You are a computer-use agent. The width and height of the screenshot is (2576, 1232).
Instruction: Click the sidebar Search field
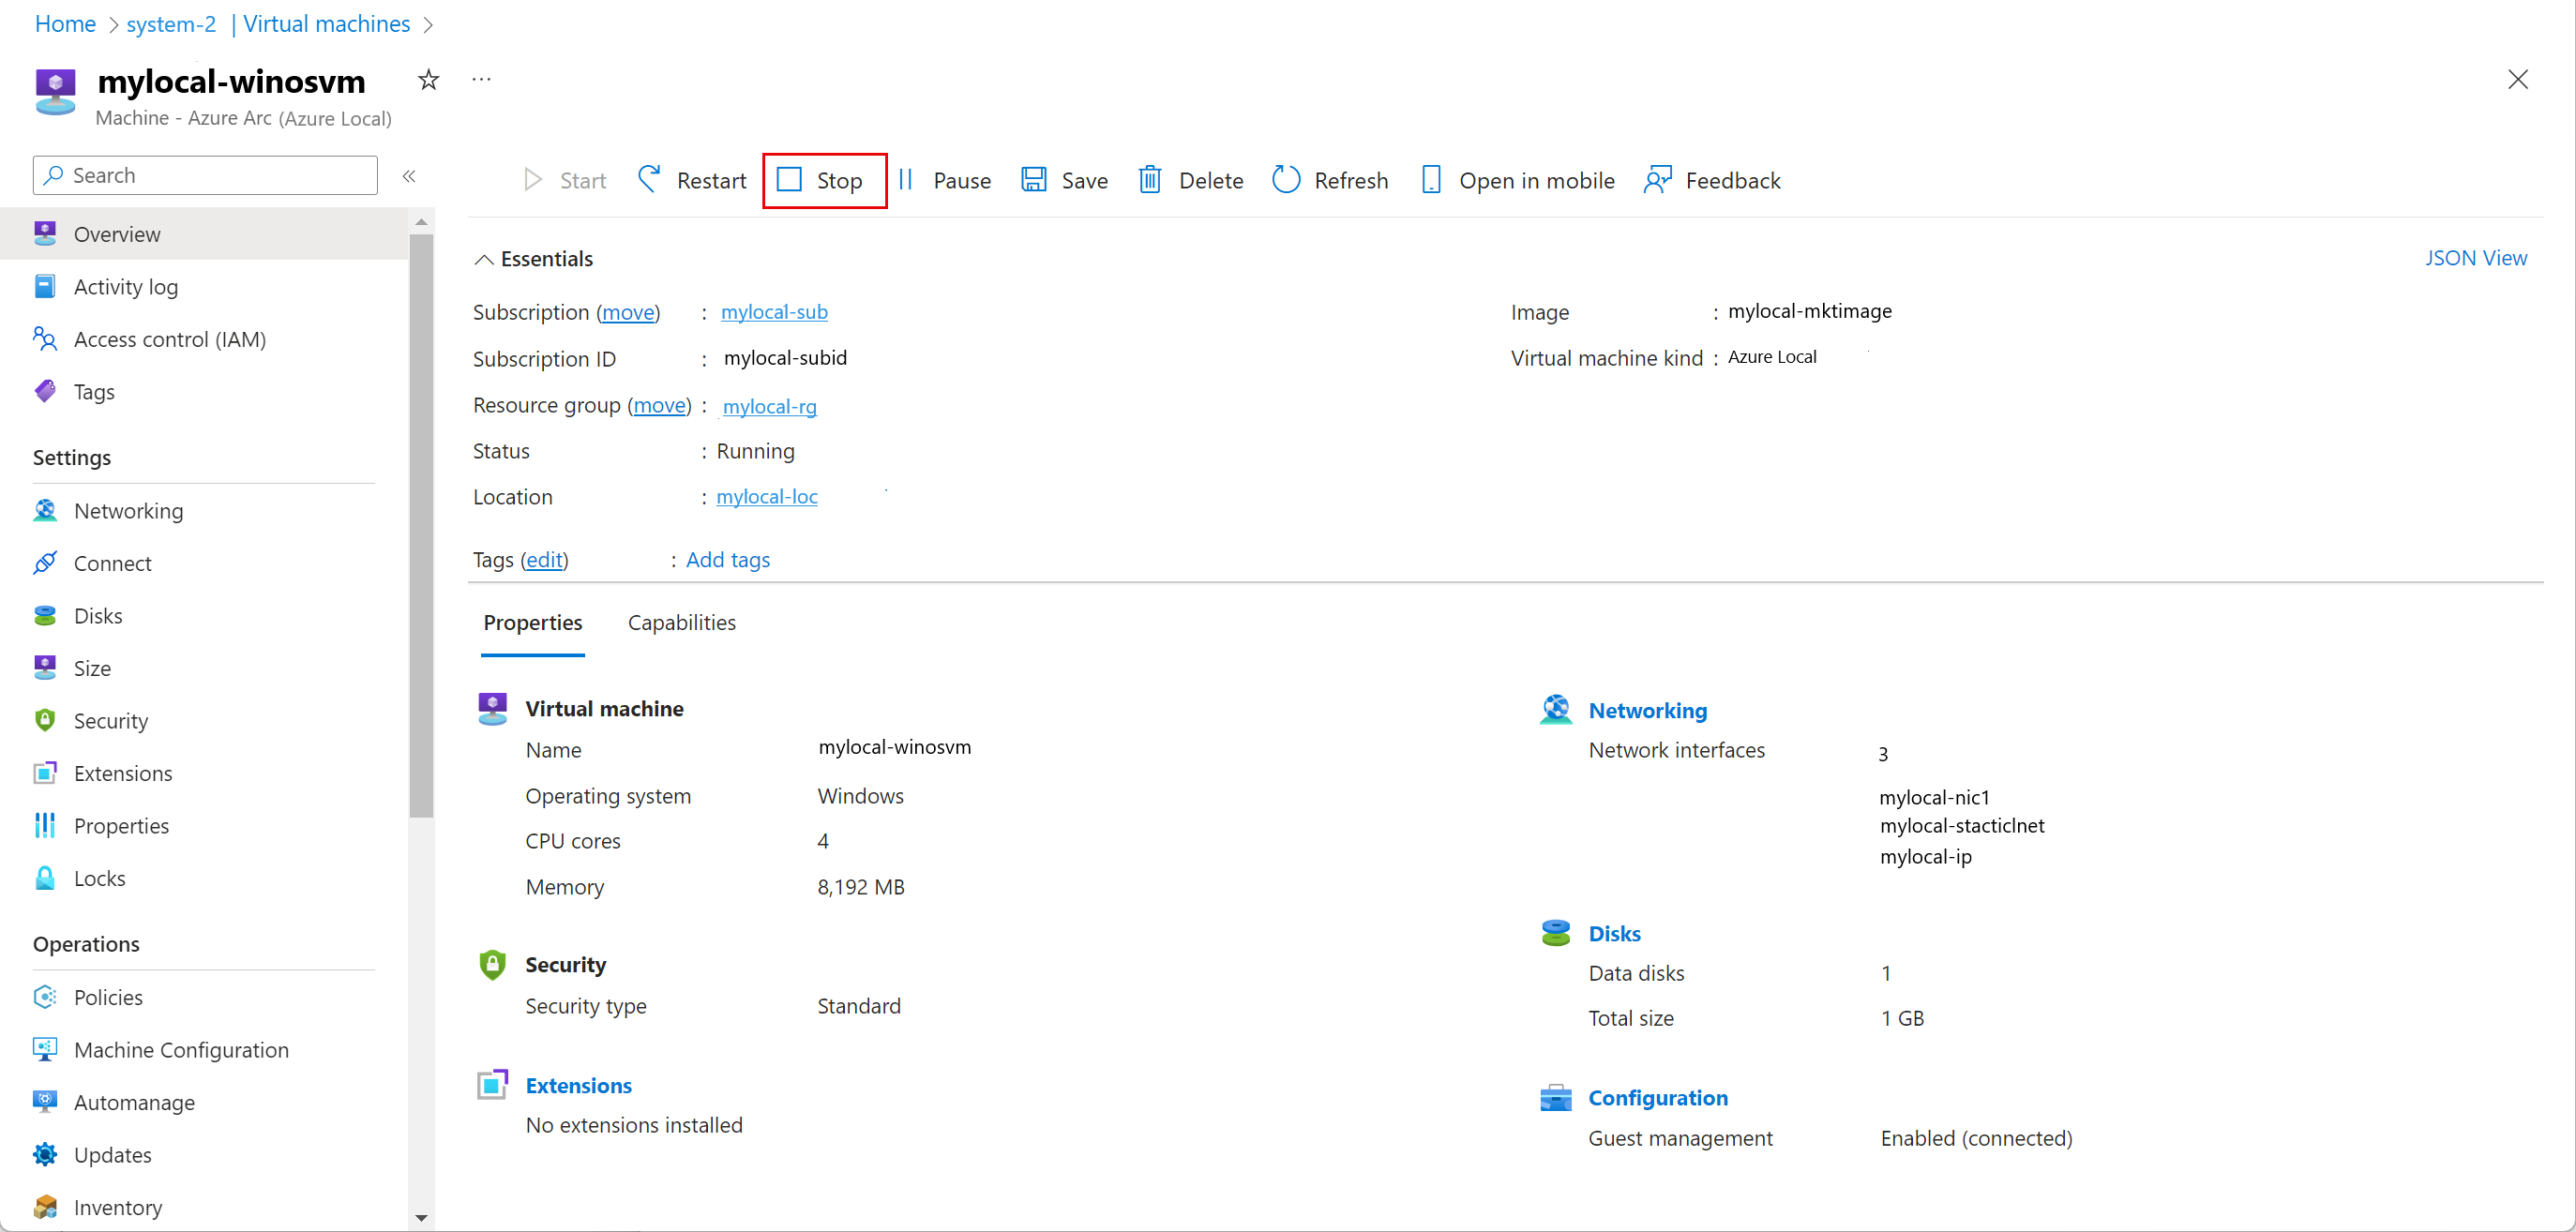(205, 175)
